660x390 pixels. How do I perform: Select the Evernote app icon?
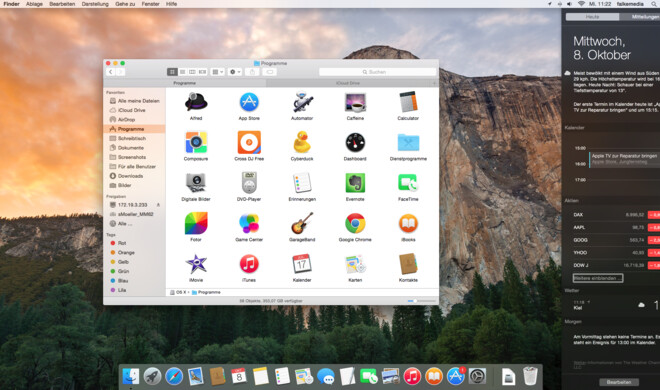coord(355,183)
